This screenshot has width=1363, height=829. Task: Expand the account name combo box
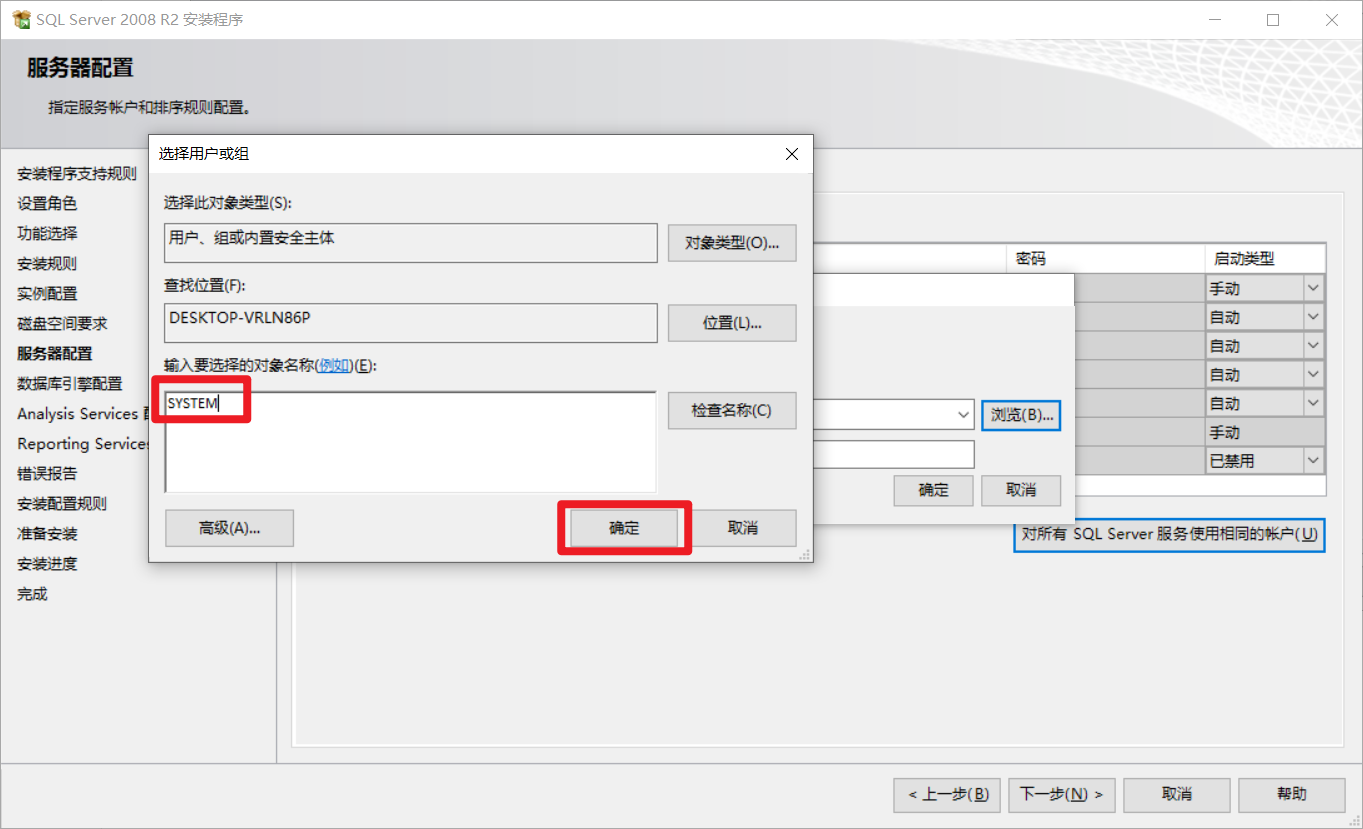[x=964, y=414]
